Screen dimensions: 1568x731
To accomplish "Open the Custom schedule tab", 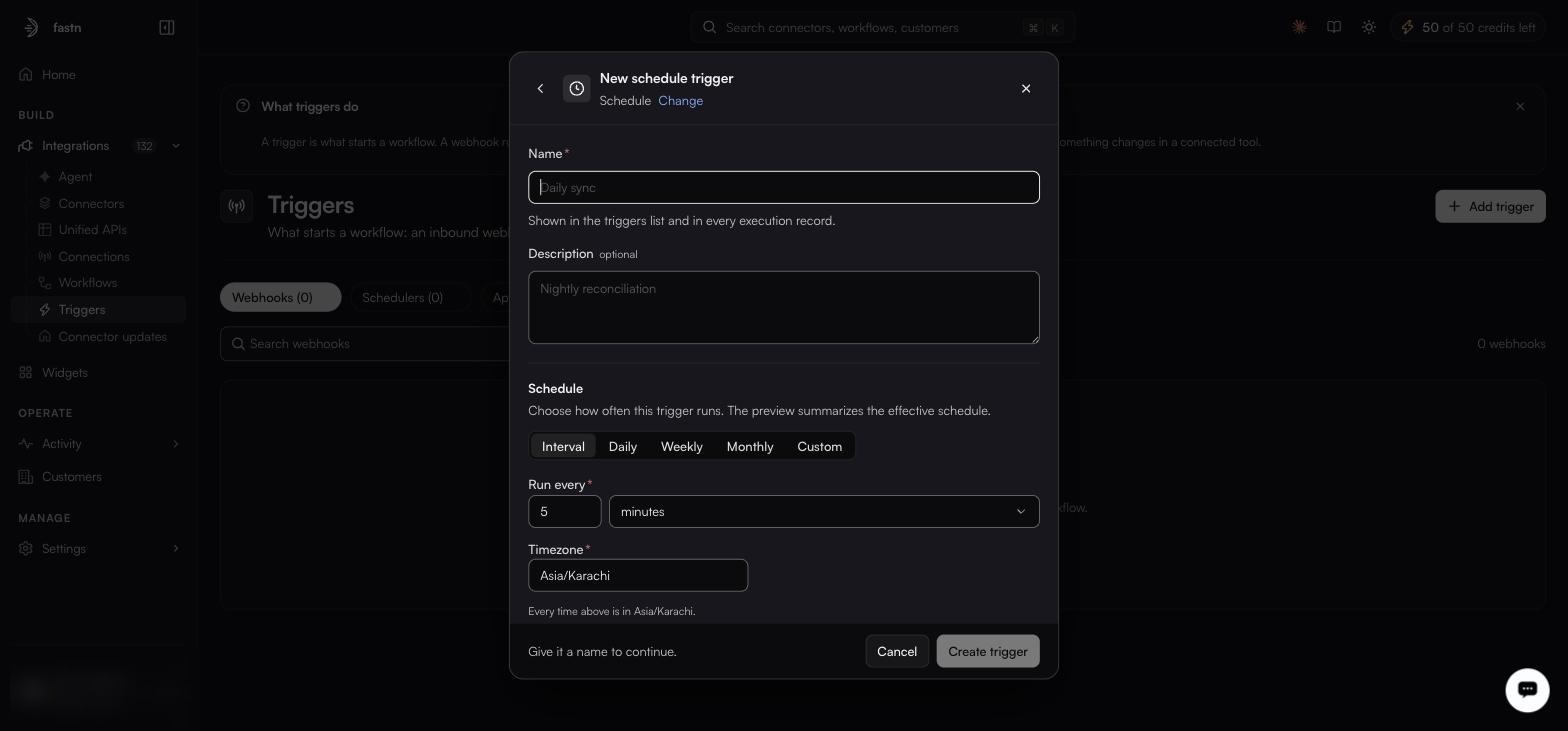I will coord(820,446).
